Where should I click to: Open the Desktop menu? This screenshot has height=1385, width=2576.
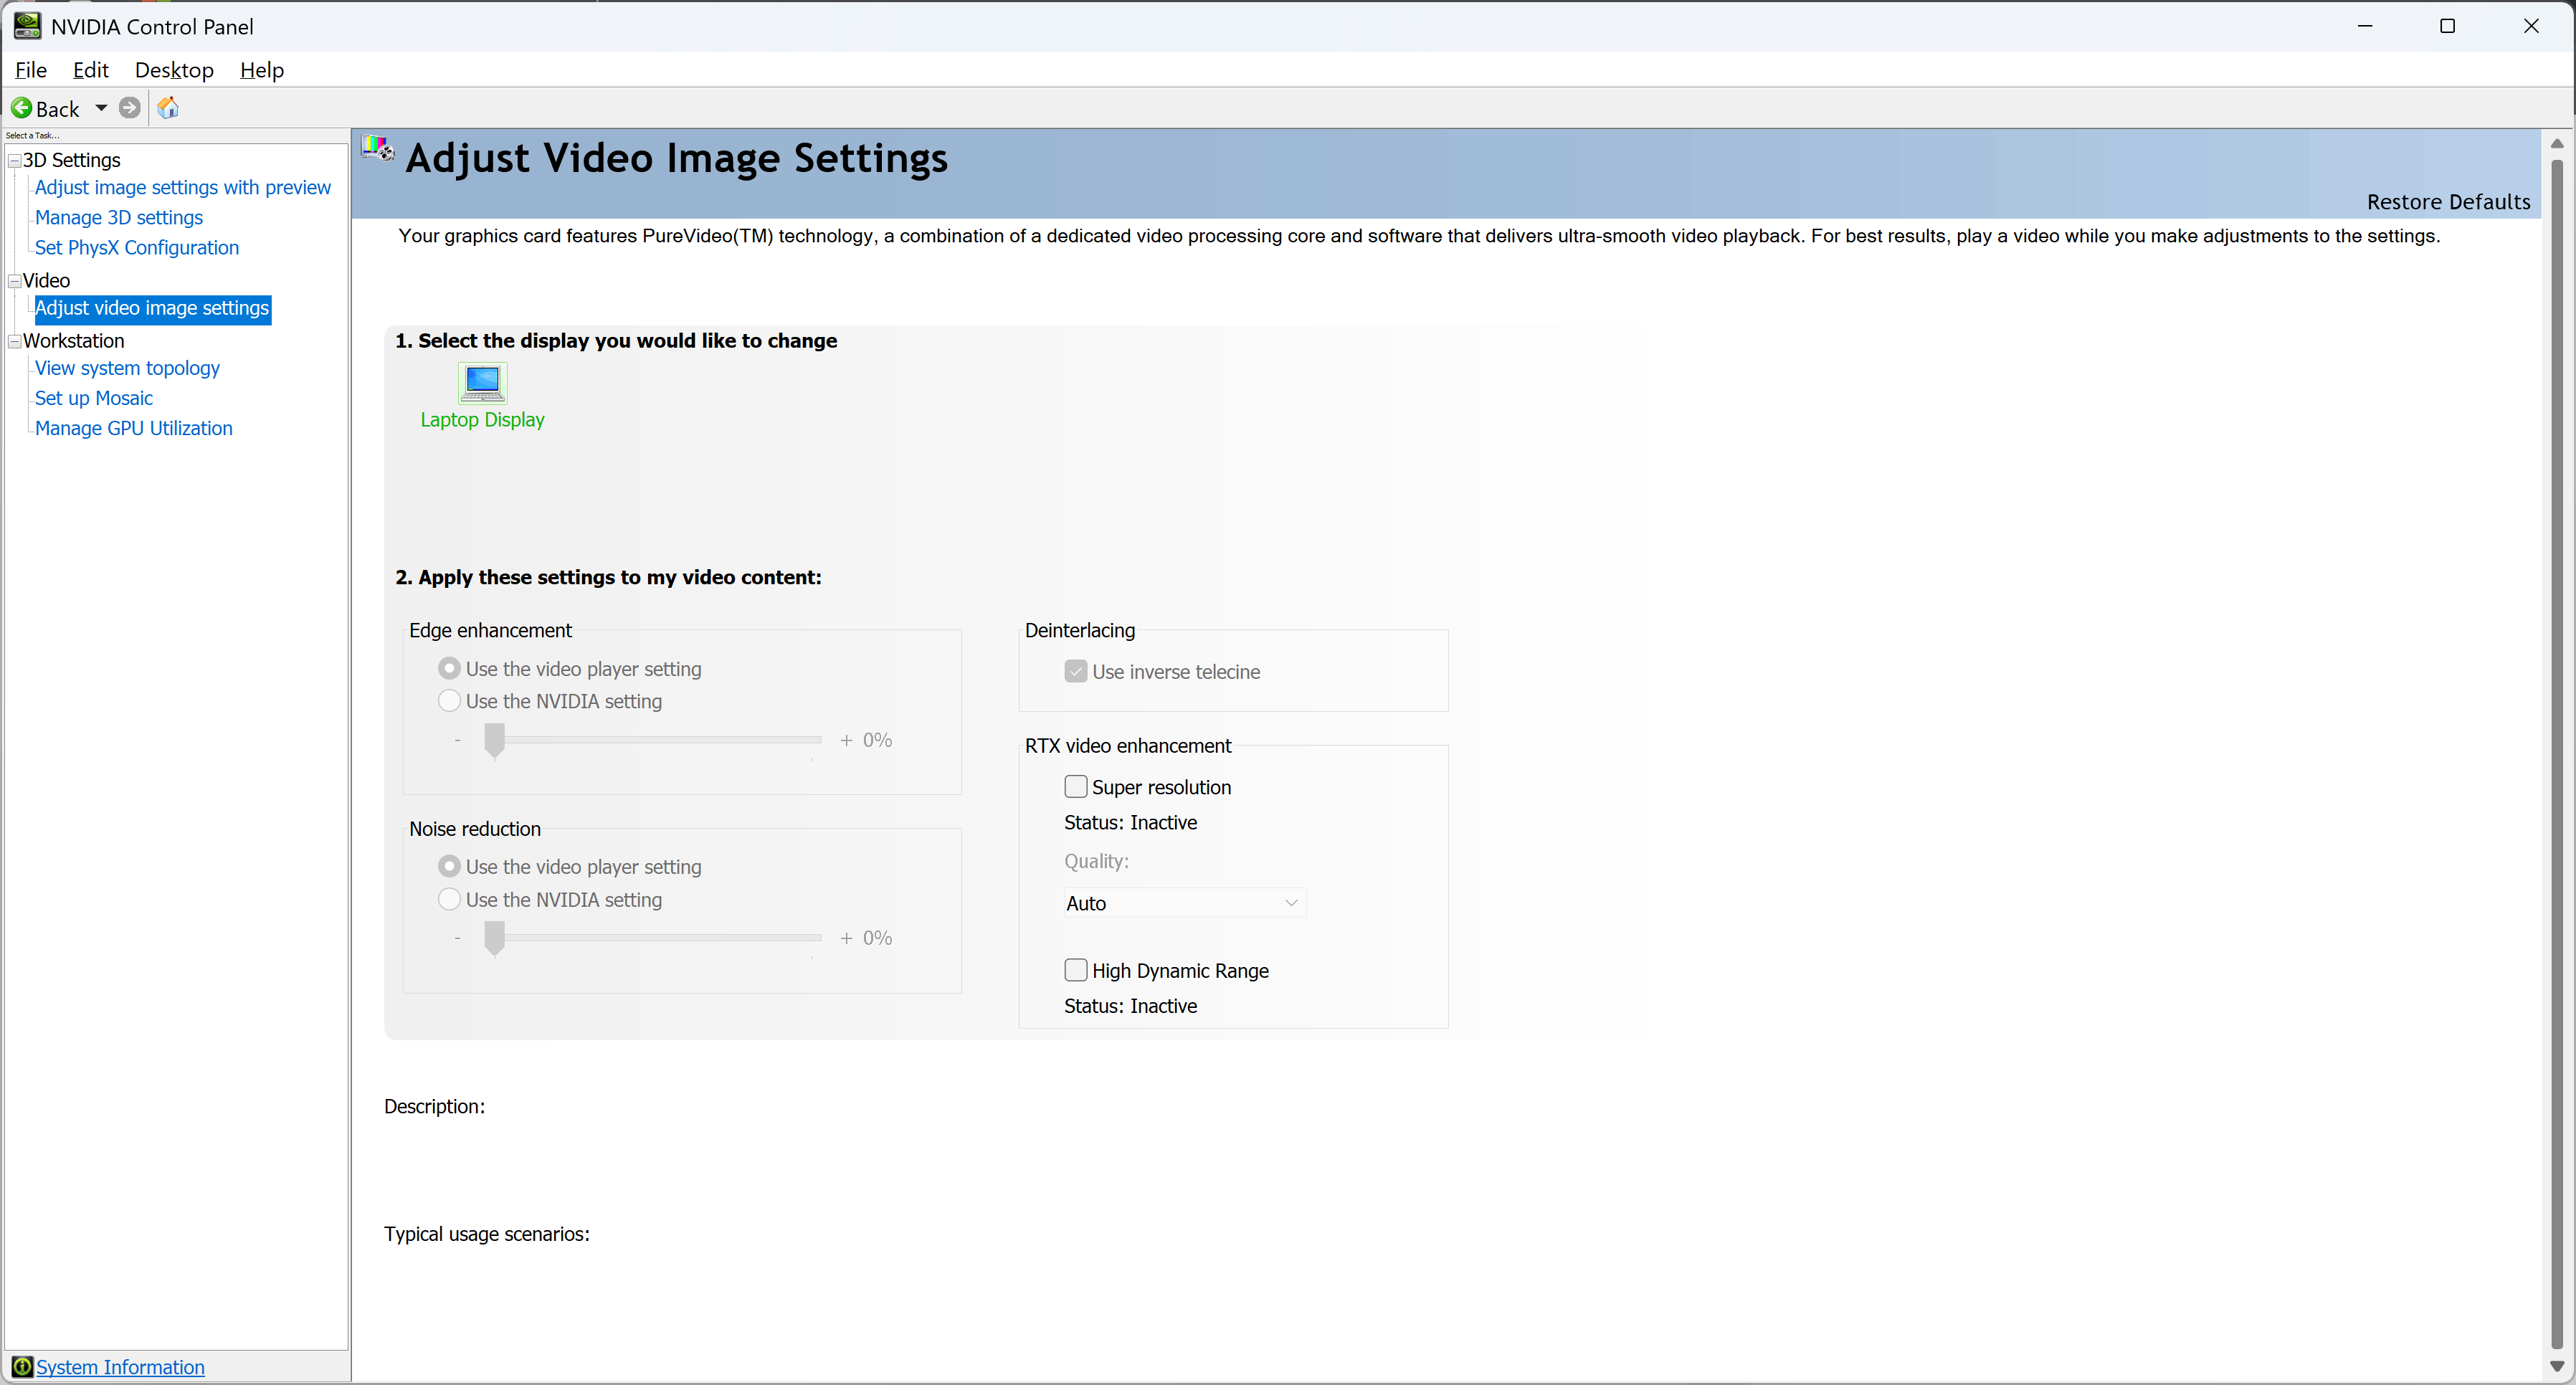pos(174,70)
